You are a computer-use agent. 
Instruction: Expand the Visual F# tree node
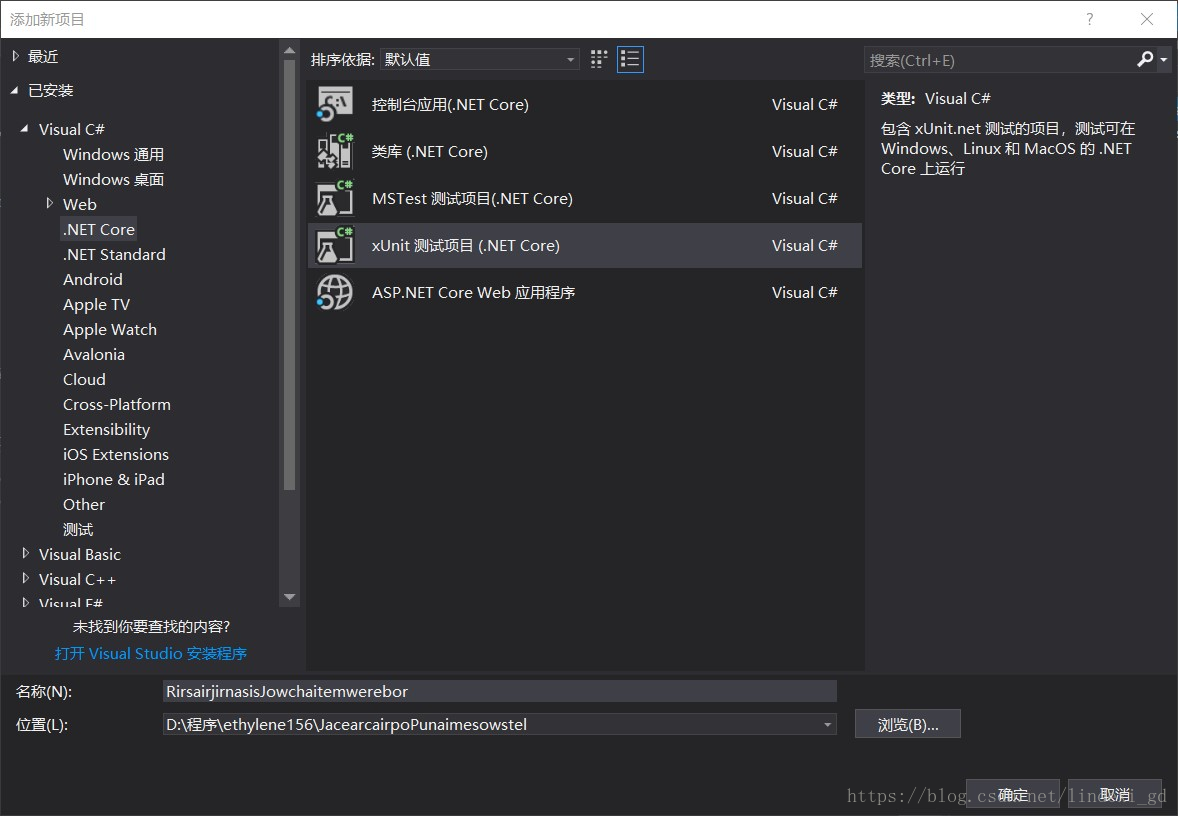(x=26, y=603)
